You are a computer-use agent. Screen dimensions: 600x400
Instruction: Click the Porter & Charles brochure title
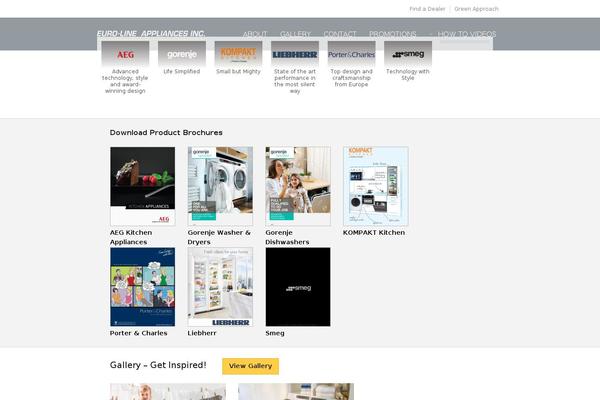[x=139, y=333]
